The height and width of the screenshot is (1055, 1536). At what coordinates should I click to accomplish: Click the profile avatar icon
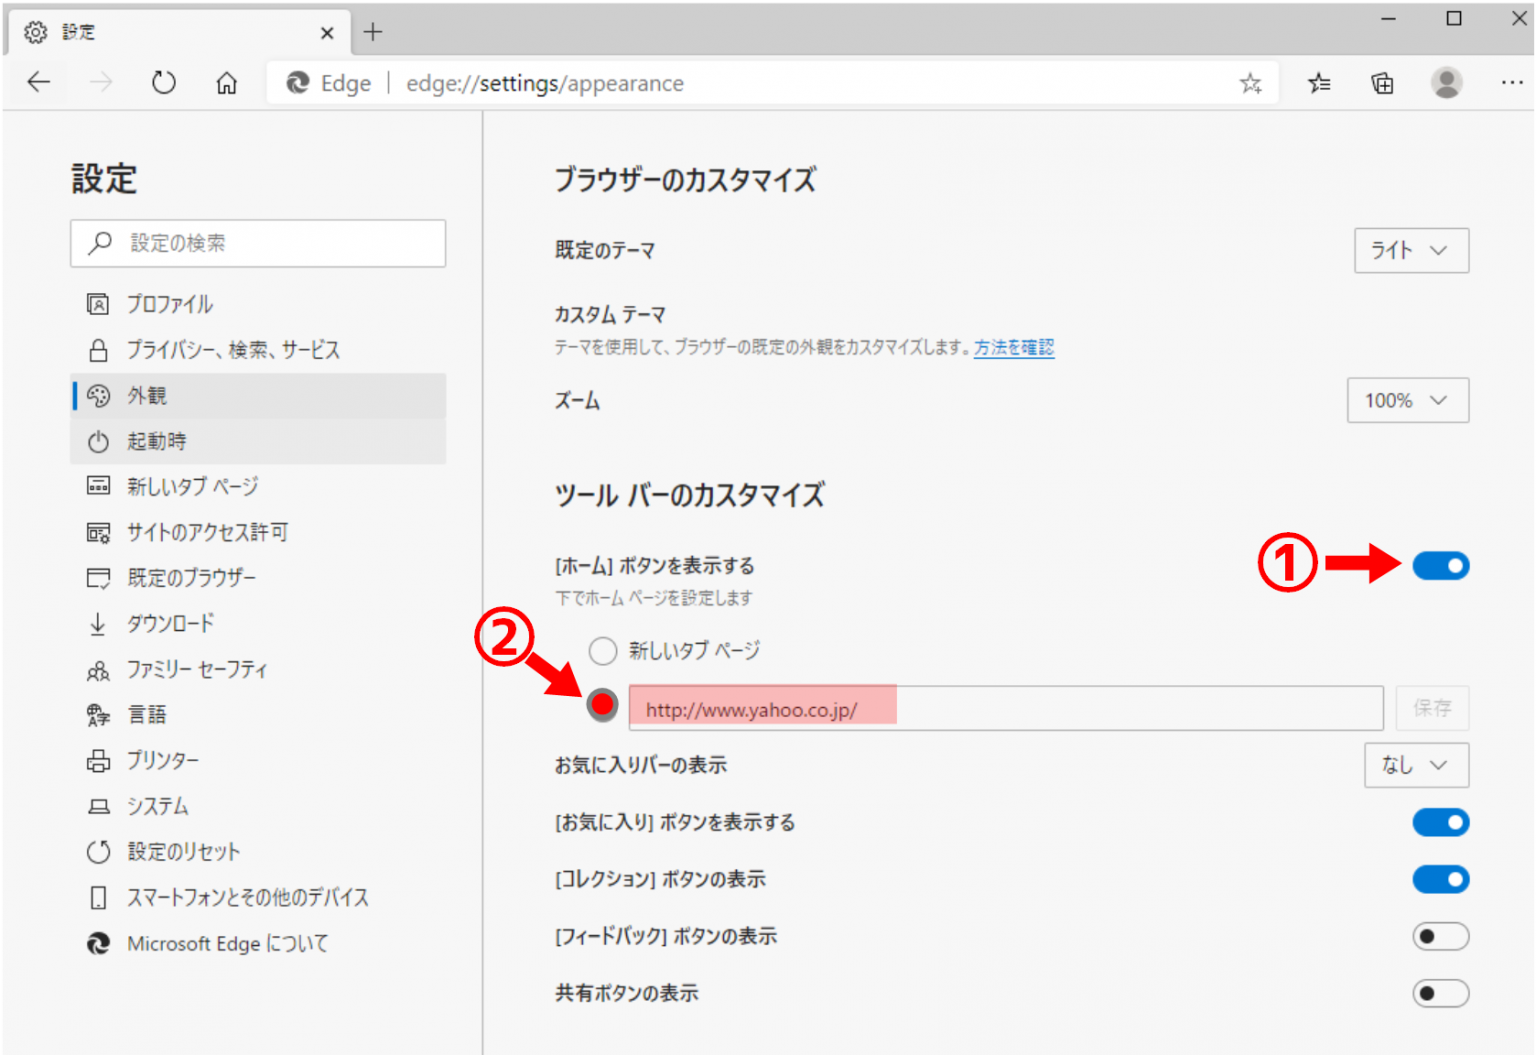[x=1446, y=83]
